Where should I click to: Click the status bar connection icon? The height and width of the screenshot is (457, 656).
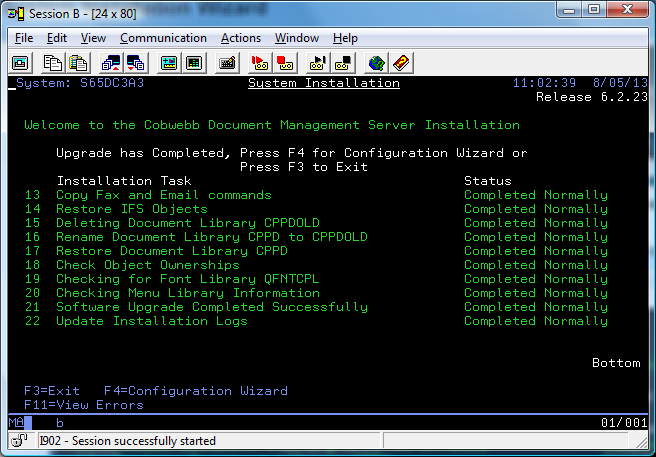pos(19,440)
